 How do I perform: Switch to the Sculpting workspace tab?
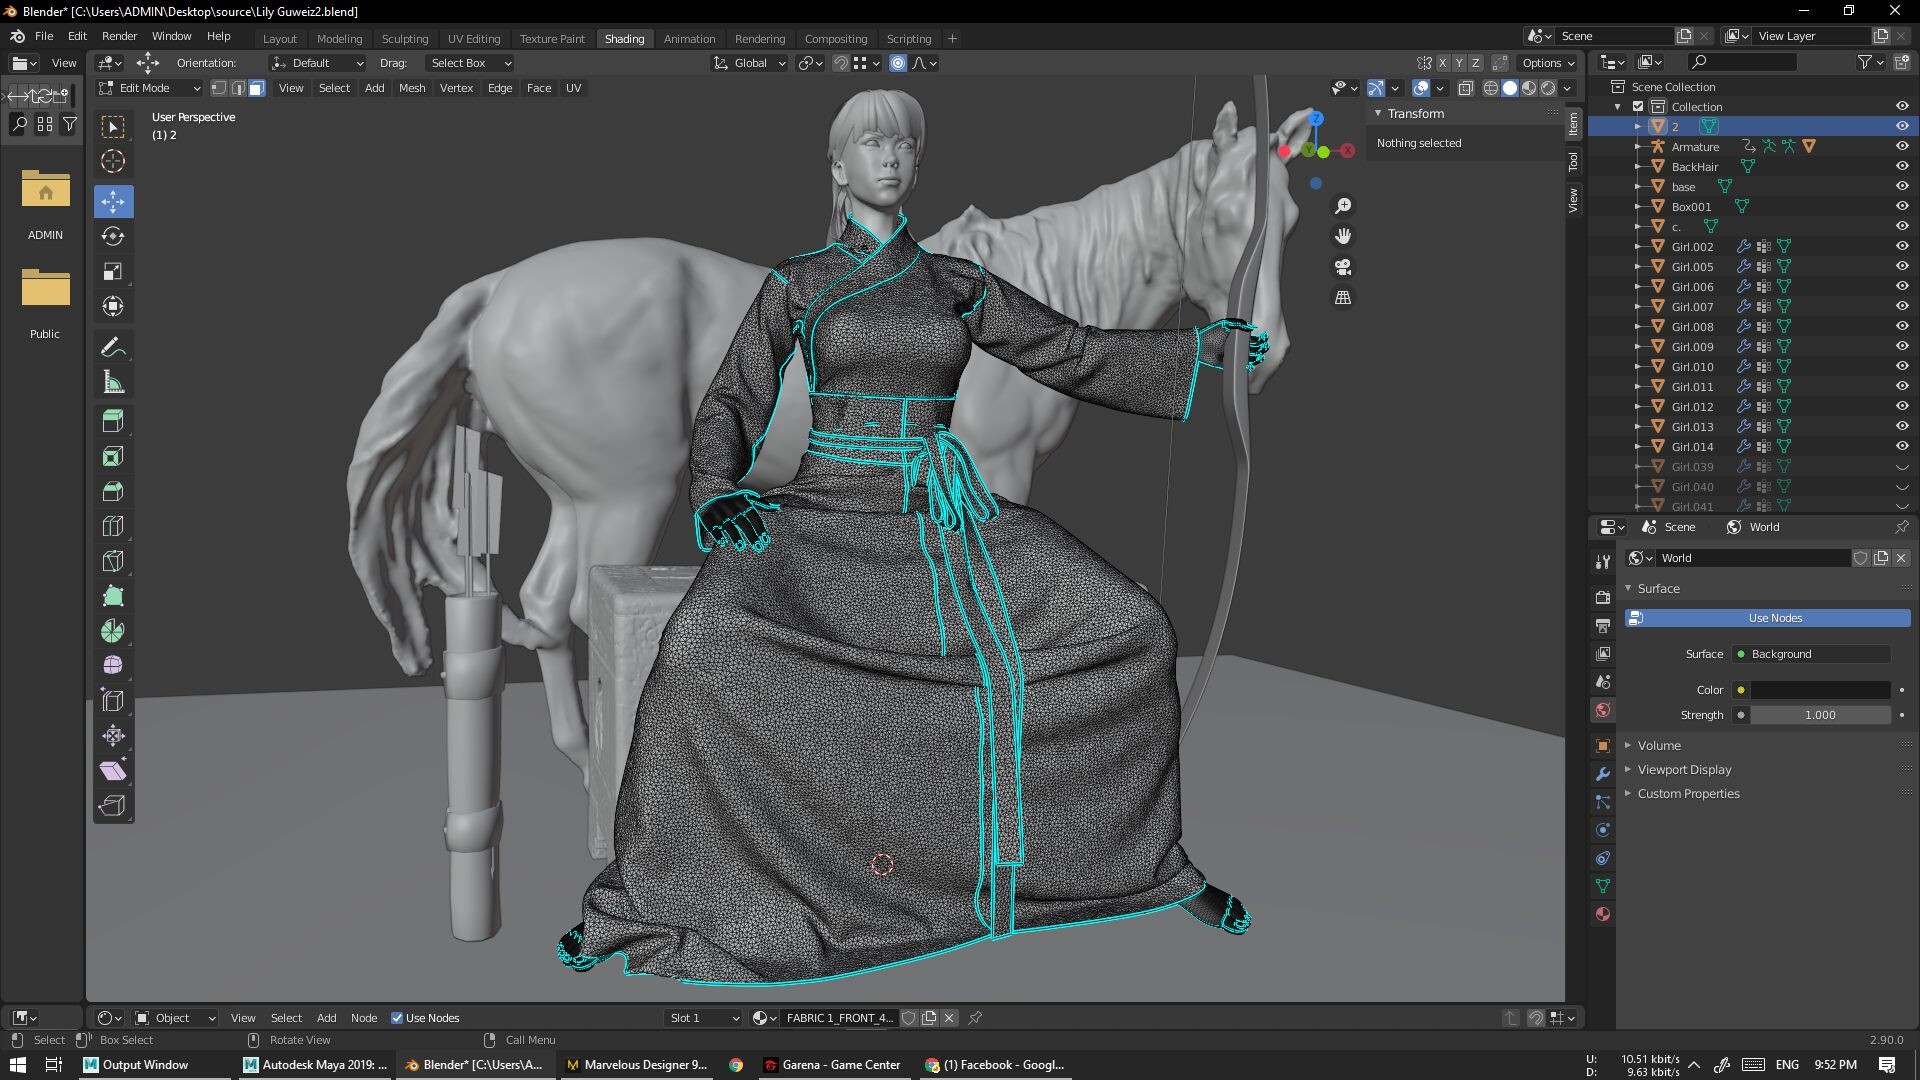pyautogui.click(x=405, y=38)
